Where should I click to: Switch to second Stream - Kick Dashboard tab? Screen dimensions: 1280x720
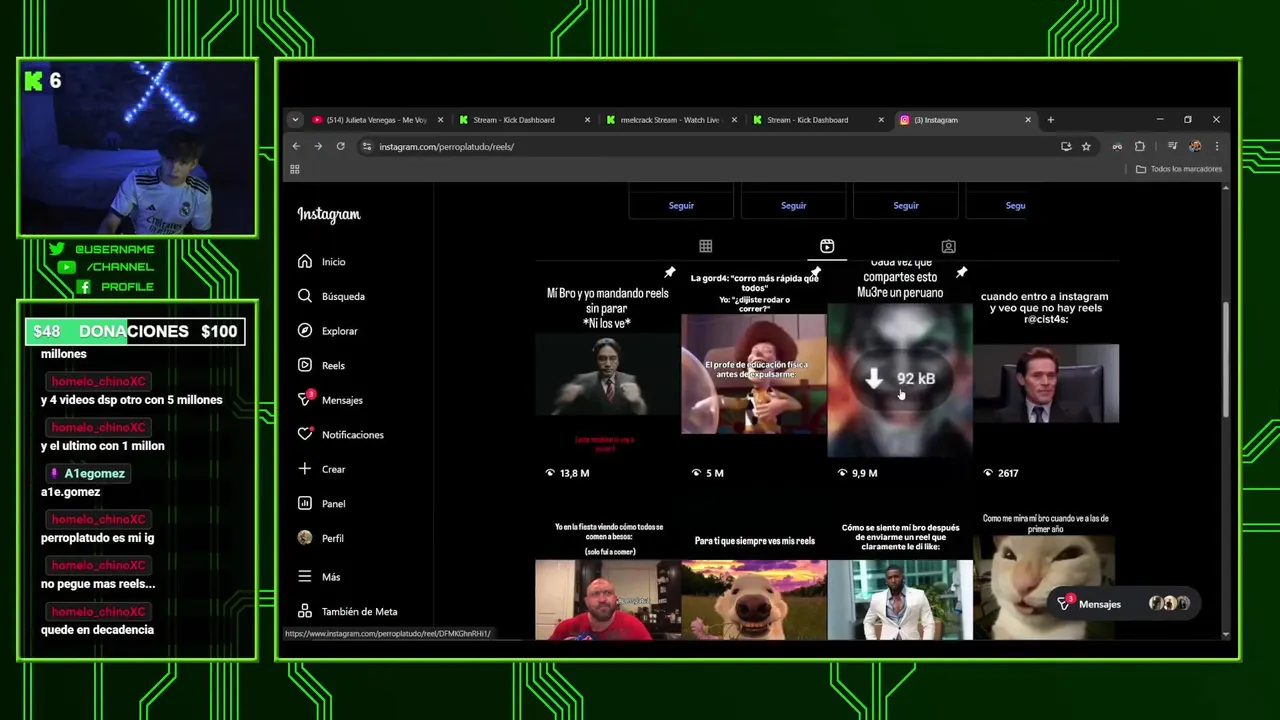(x=817, y=120)
